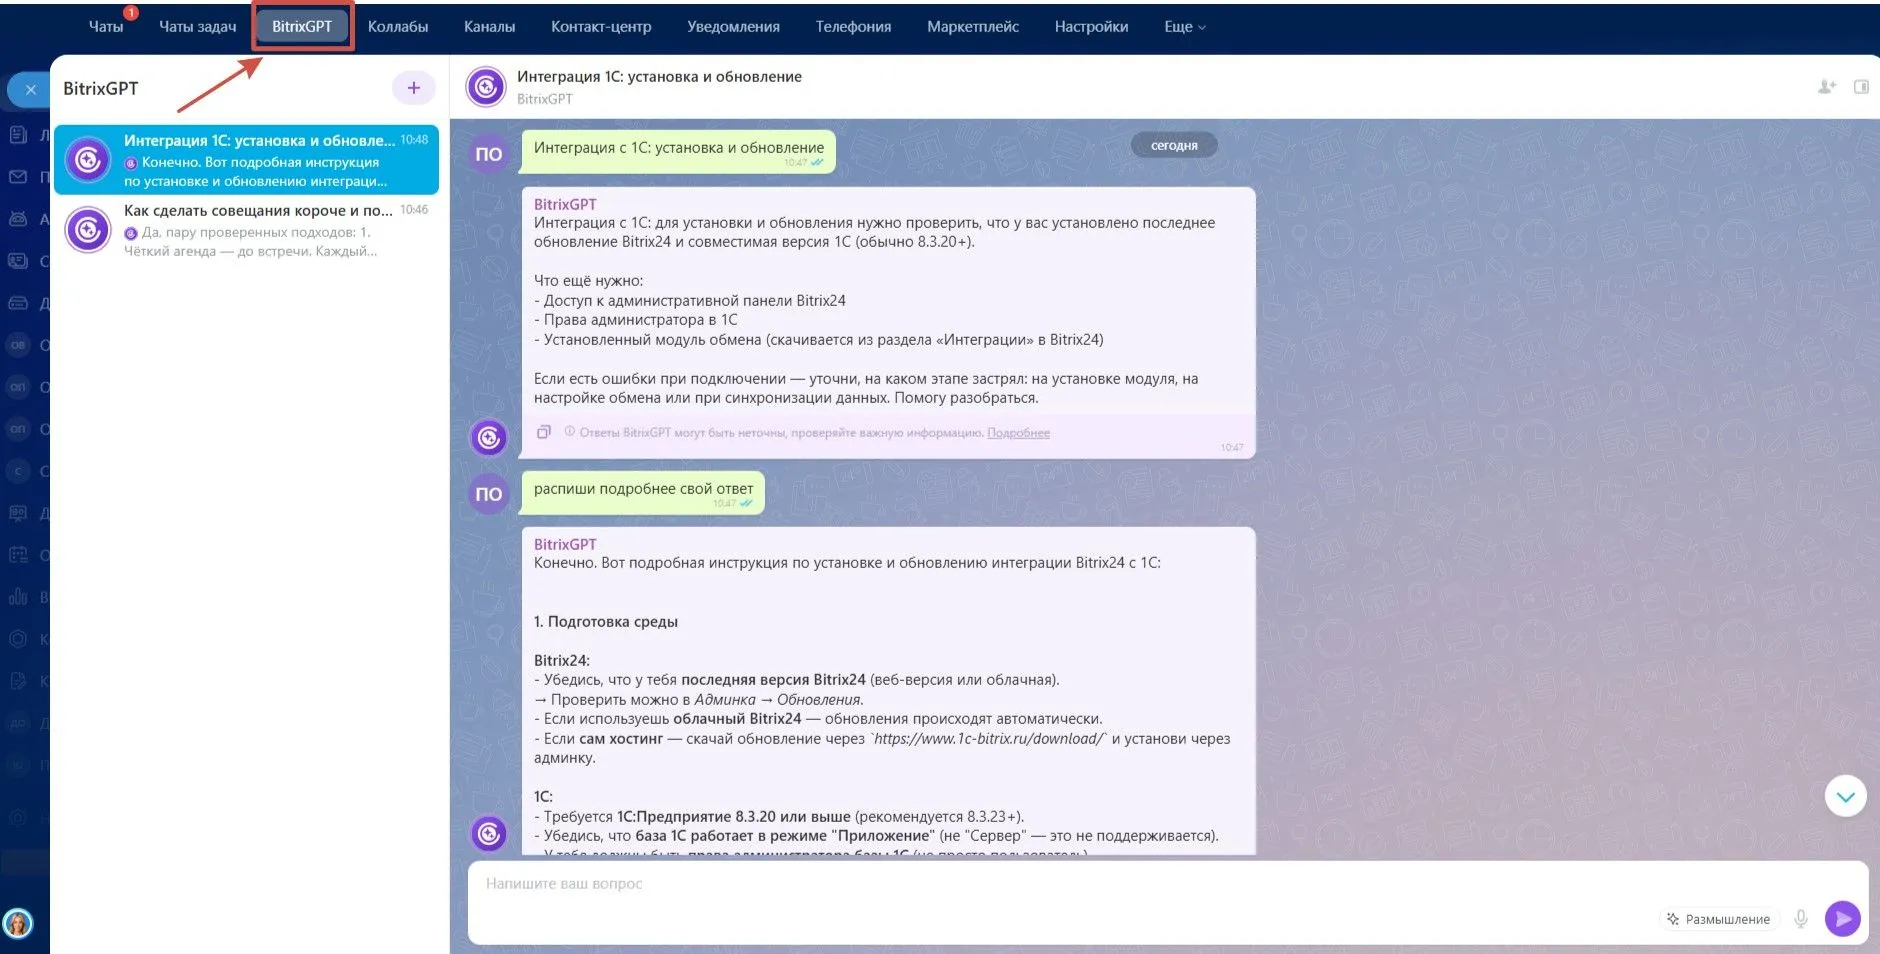Toggle the Размышление thinking mode
The width and height of the screenshot is (1880, 954).
tap(1718, 919)
